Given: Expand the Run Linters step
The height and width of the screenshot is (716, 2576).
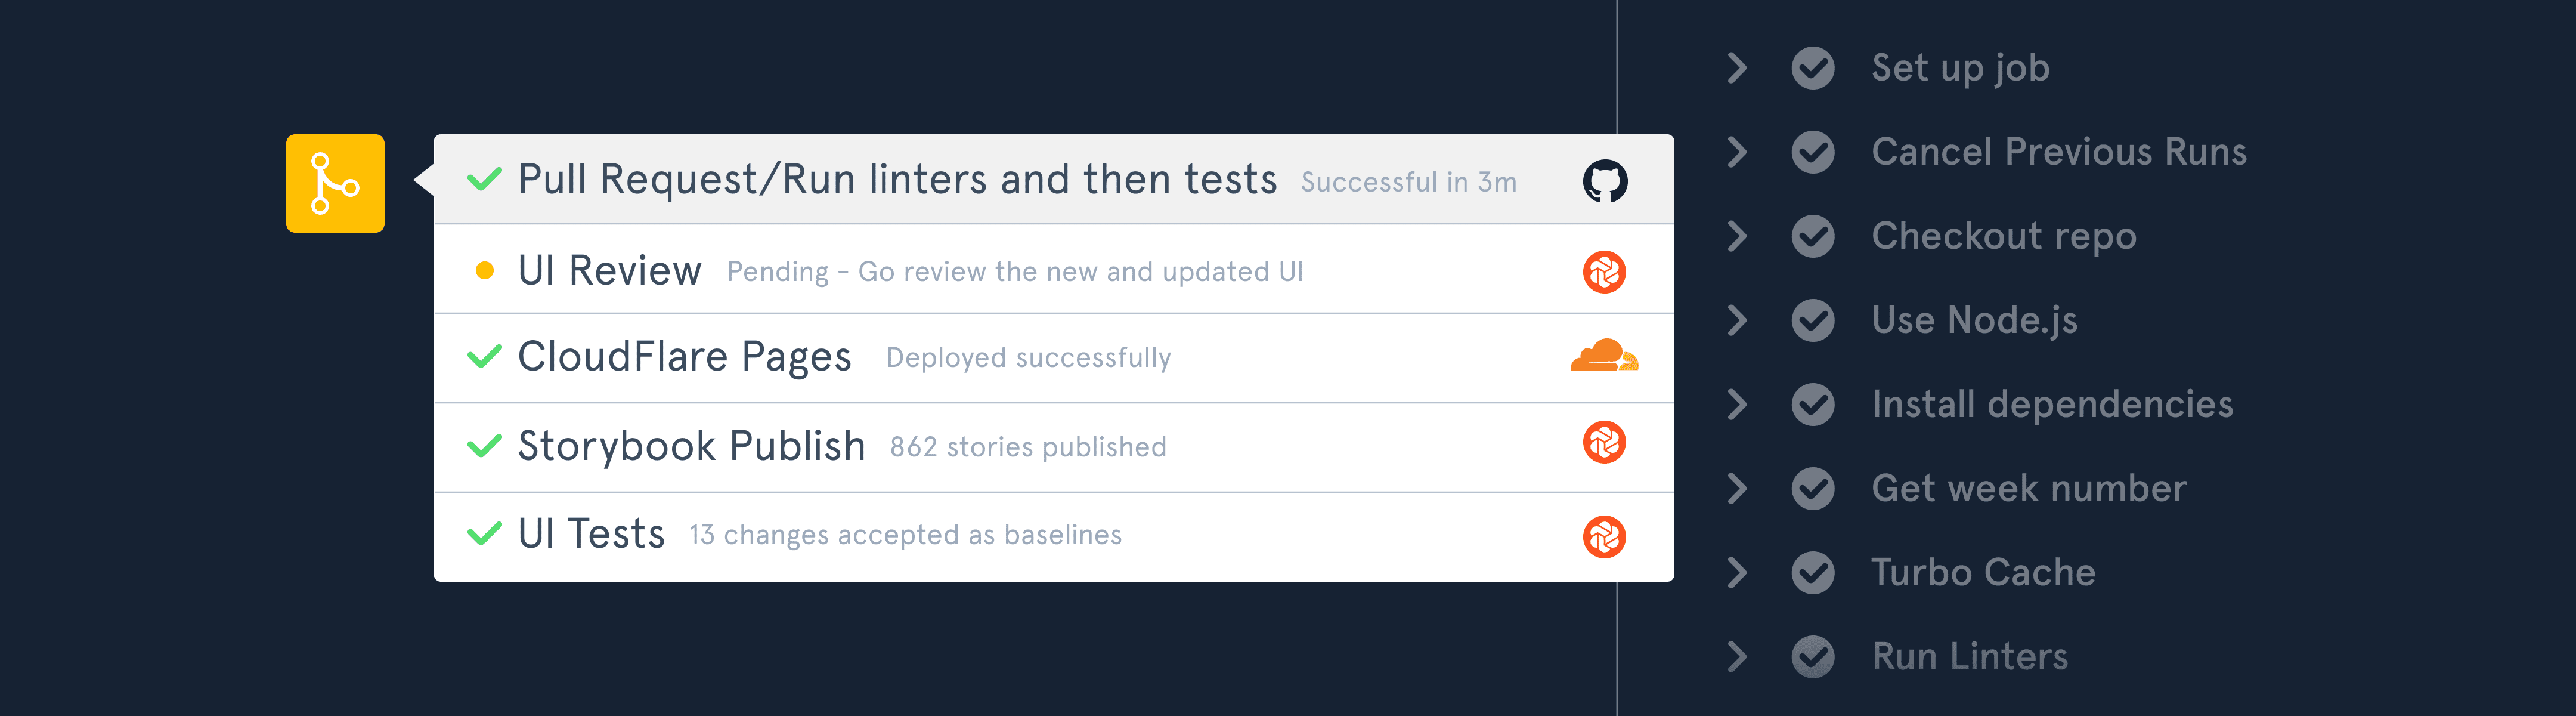Looking at the screenshot, I should point(1737,656).
